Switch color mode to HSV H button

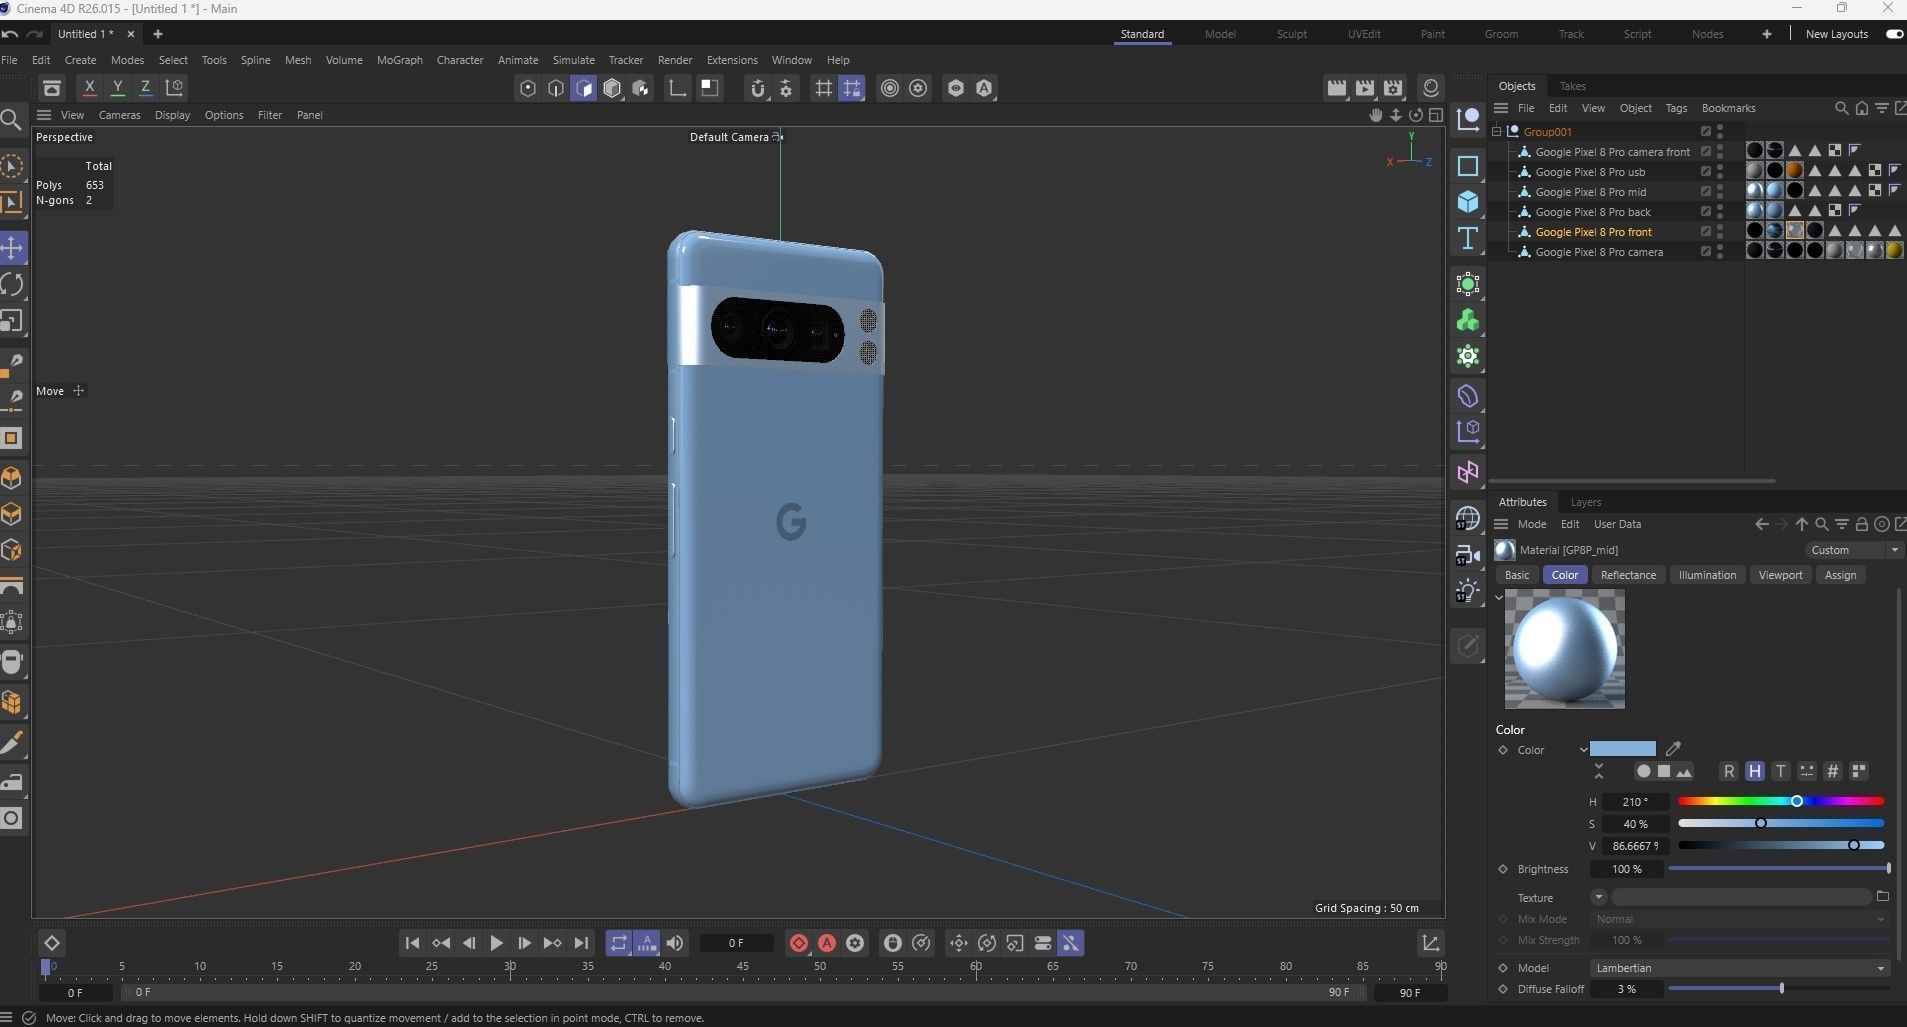pyautogui.click(x=1754, y=771)
